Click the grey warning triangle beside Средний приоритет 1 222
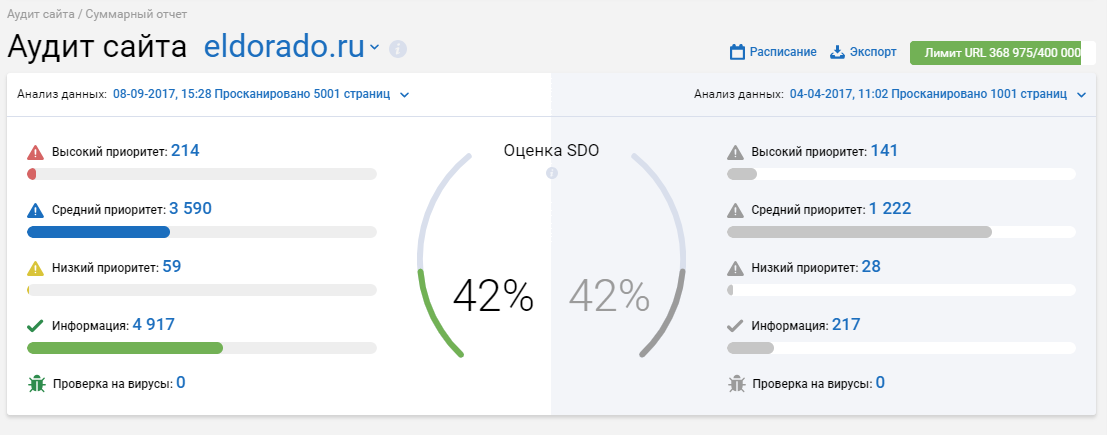Viewport: 1107px width, 435px height. [736, 210]
